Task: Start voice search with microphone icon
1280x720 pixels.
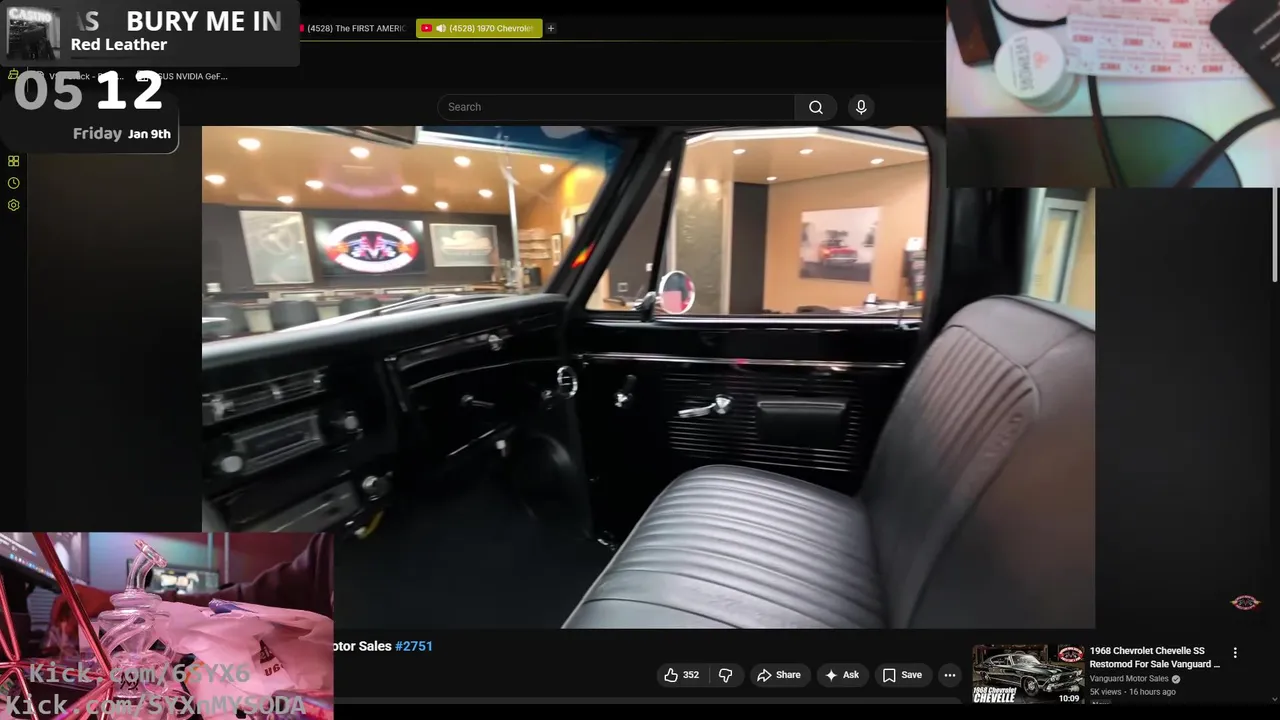Action: click(861, 107)
